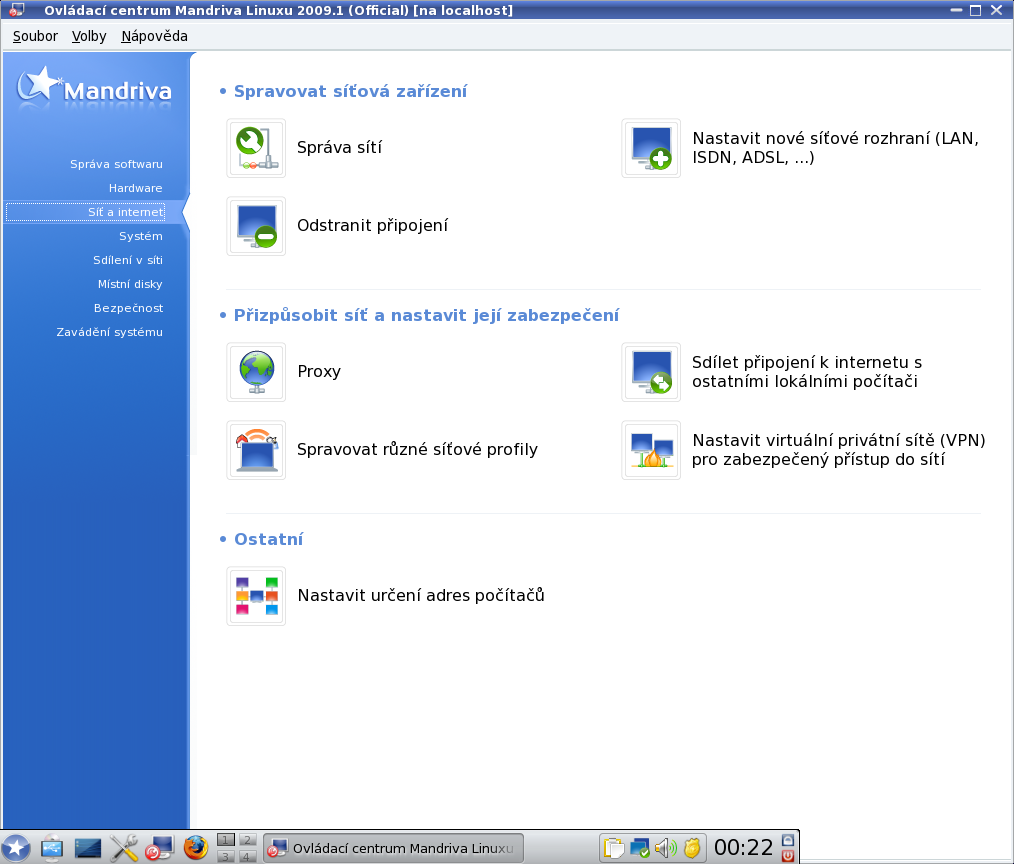Click Sdílet připojení k internetu text
Viewport: 1014px width, 864px height.
coord(806,372)
